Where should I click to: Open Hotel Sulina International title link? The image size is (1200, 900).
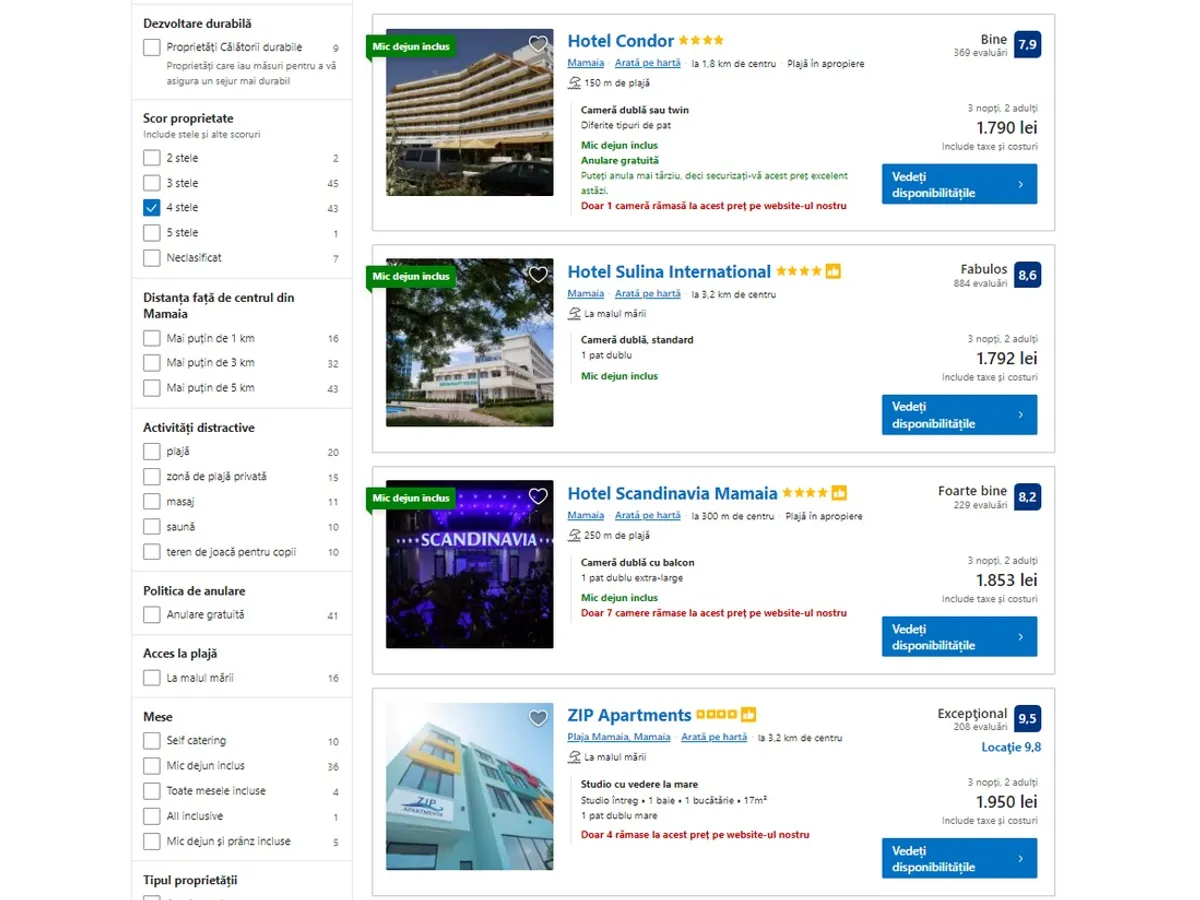(x=668, y=272)
